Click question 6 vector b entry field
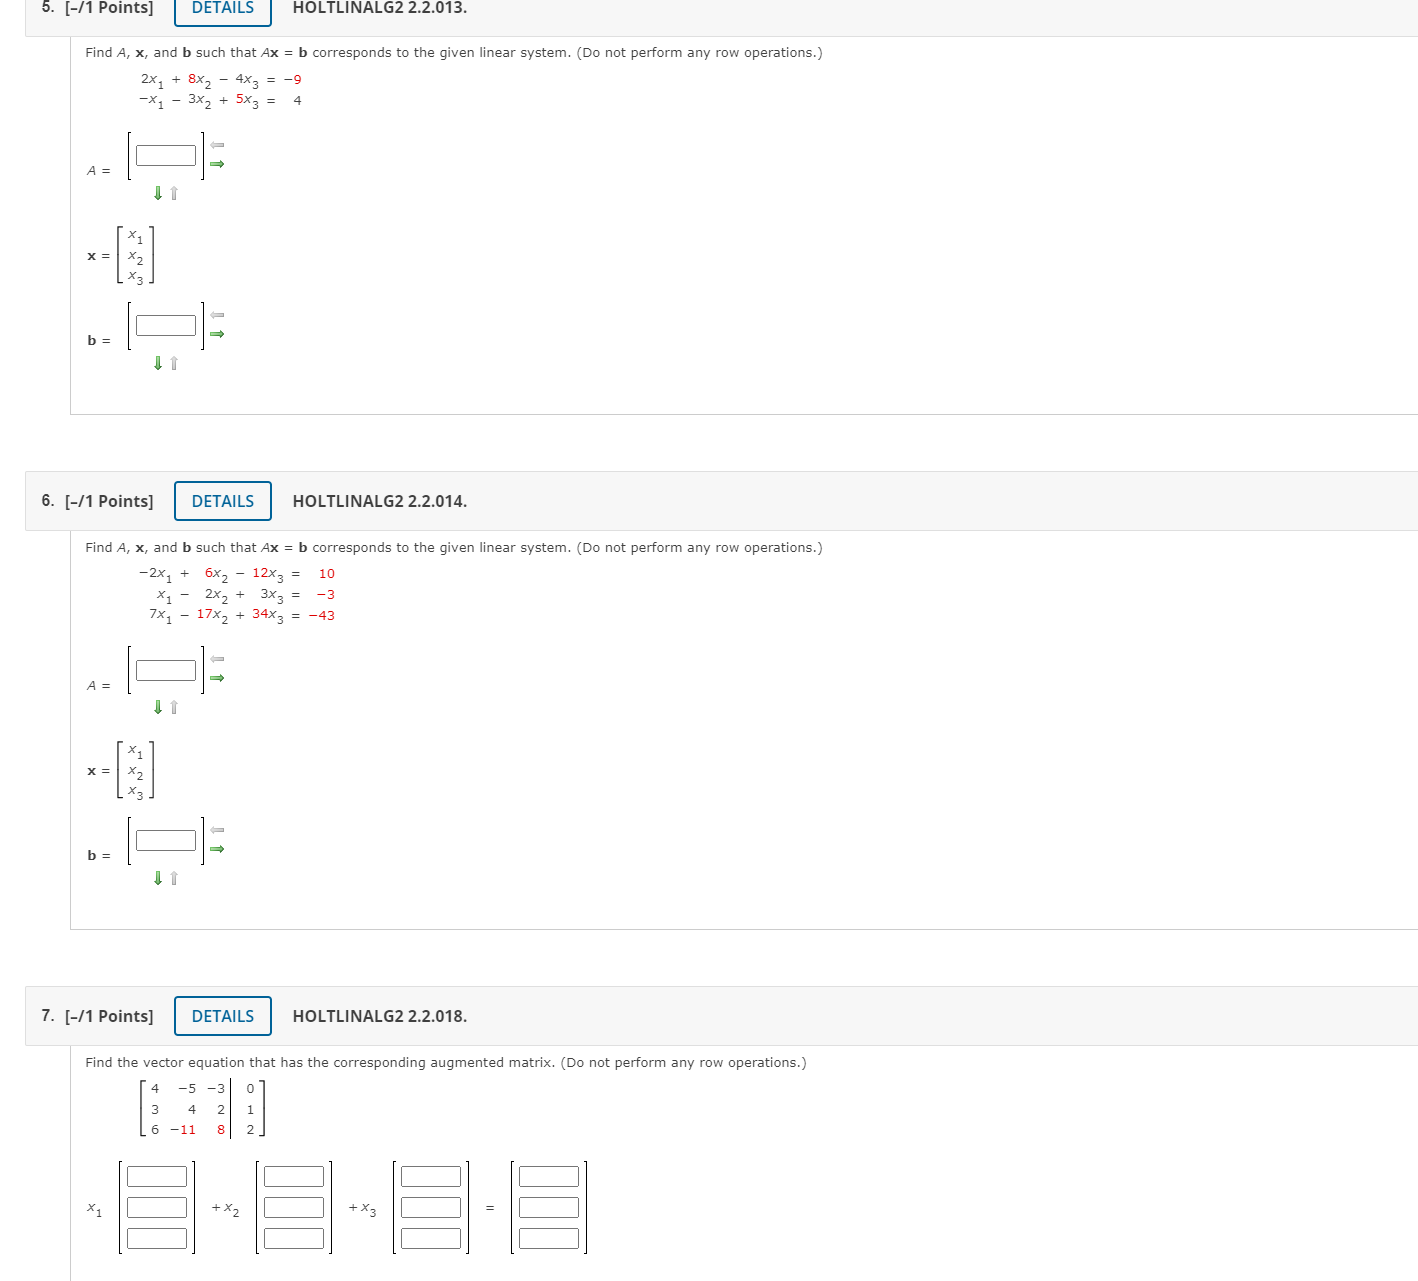 (x=166, y=840)
